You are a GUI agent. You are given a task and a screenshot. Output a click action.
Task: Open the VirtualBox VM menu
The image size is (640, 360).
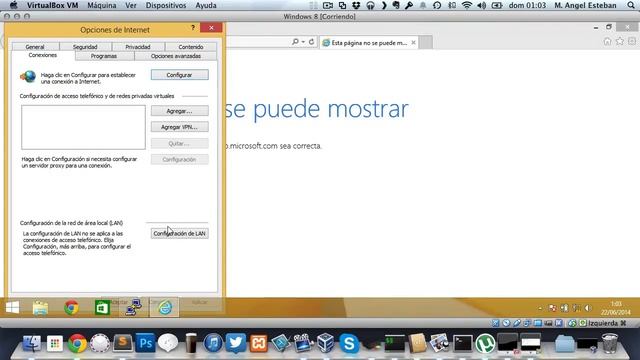pos(52,5)
